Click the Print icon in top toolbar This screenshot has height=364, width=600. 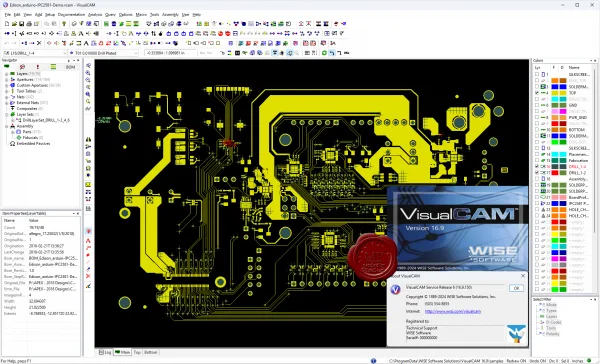coord(29,24)
